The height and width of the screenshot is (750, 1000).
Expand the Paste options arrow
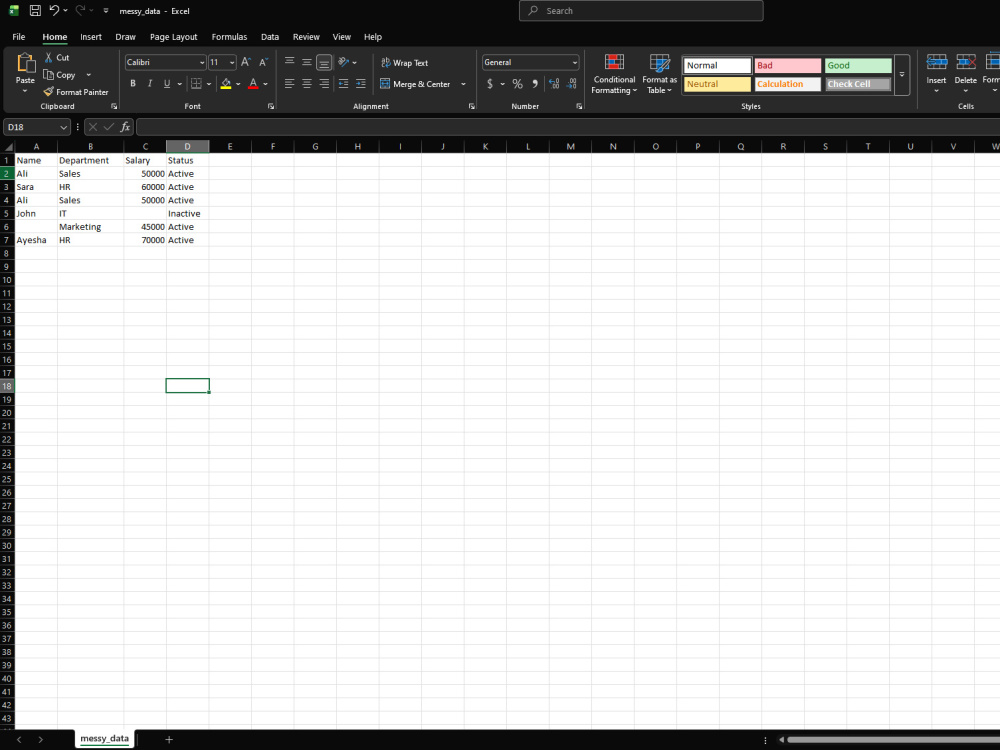point(26,91)
